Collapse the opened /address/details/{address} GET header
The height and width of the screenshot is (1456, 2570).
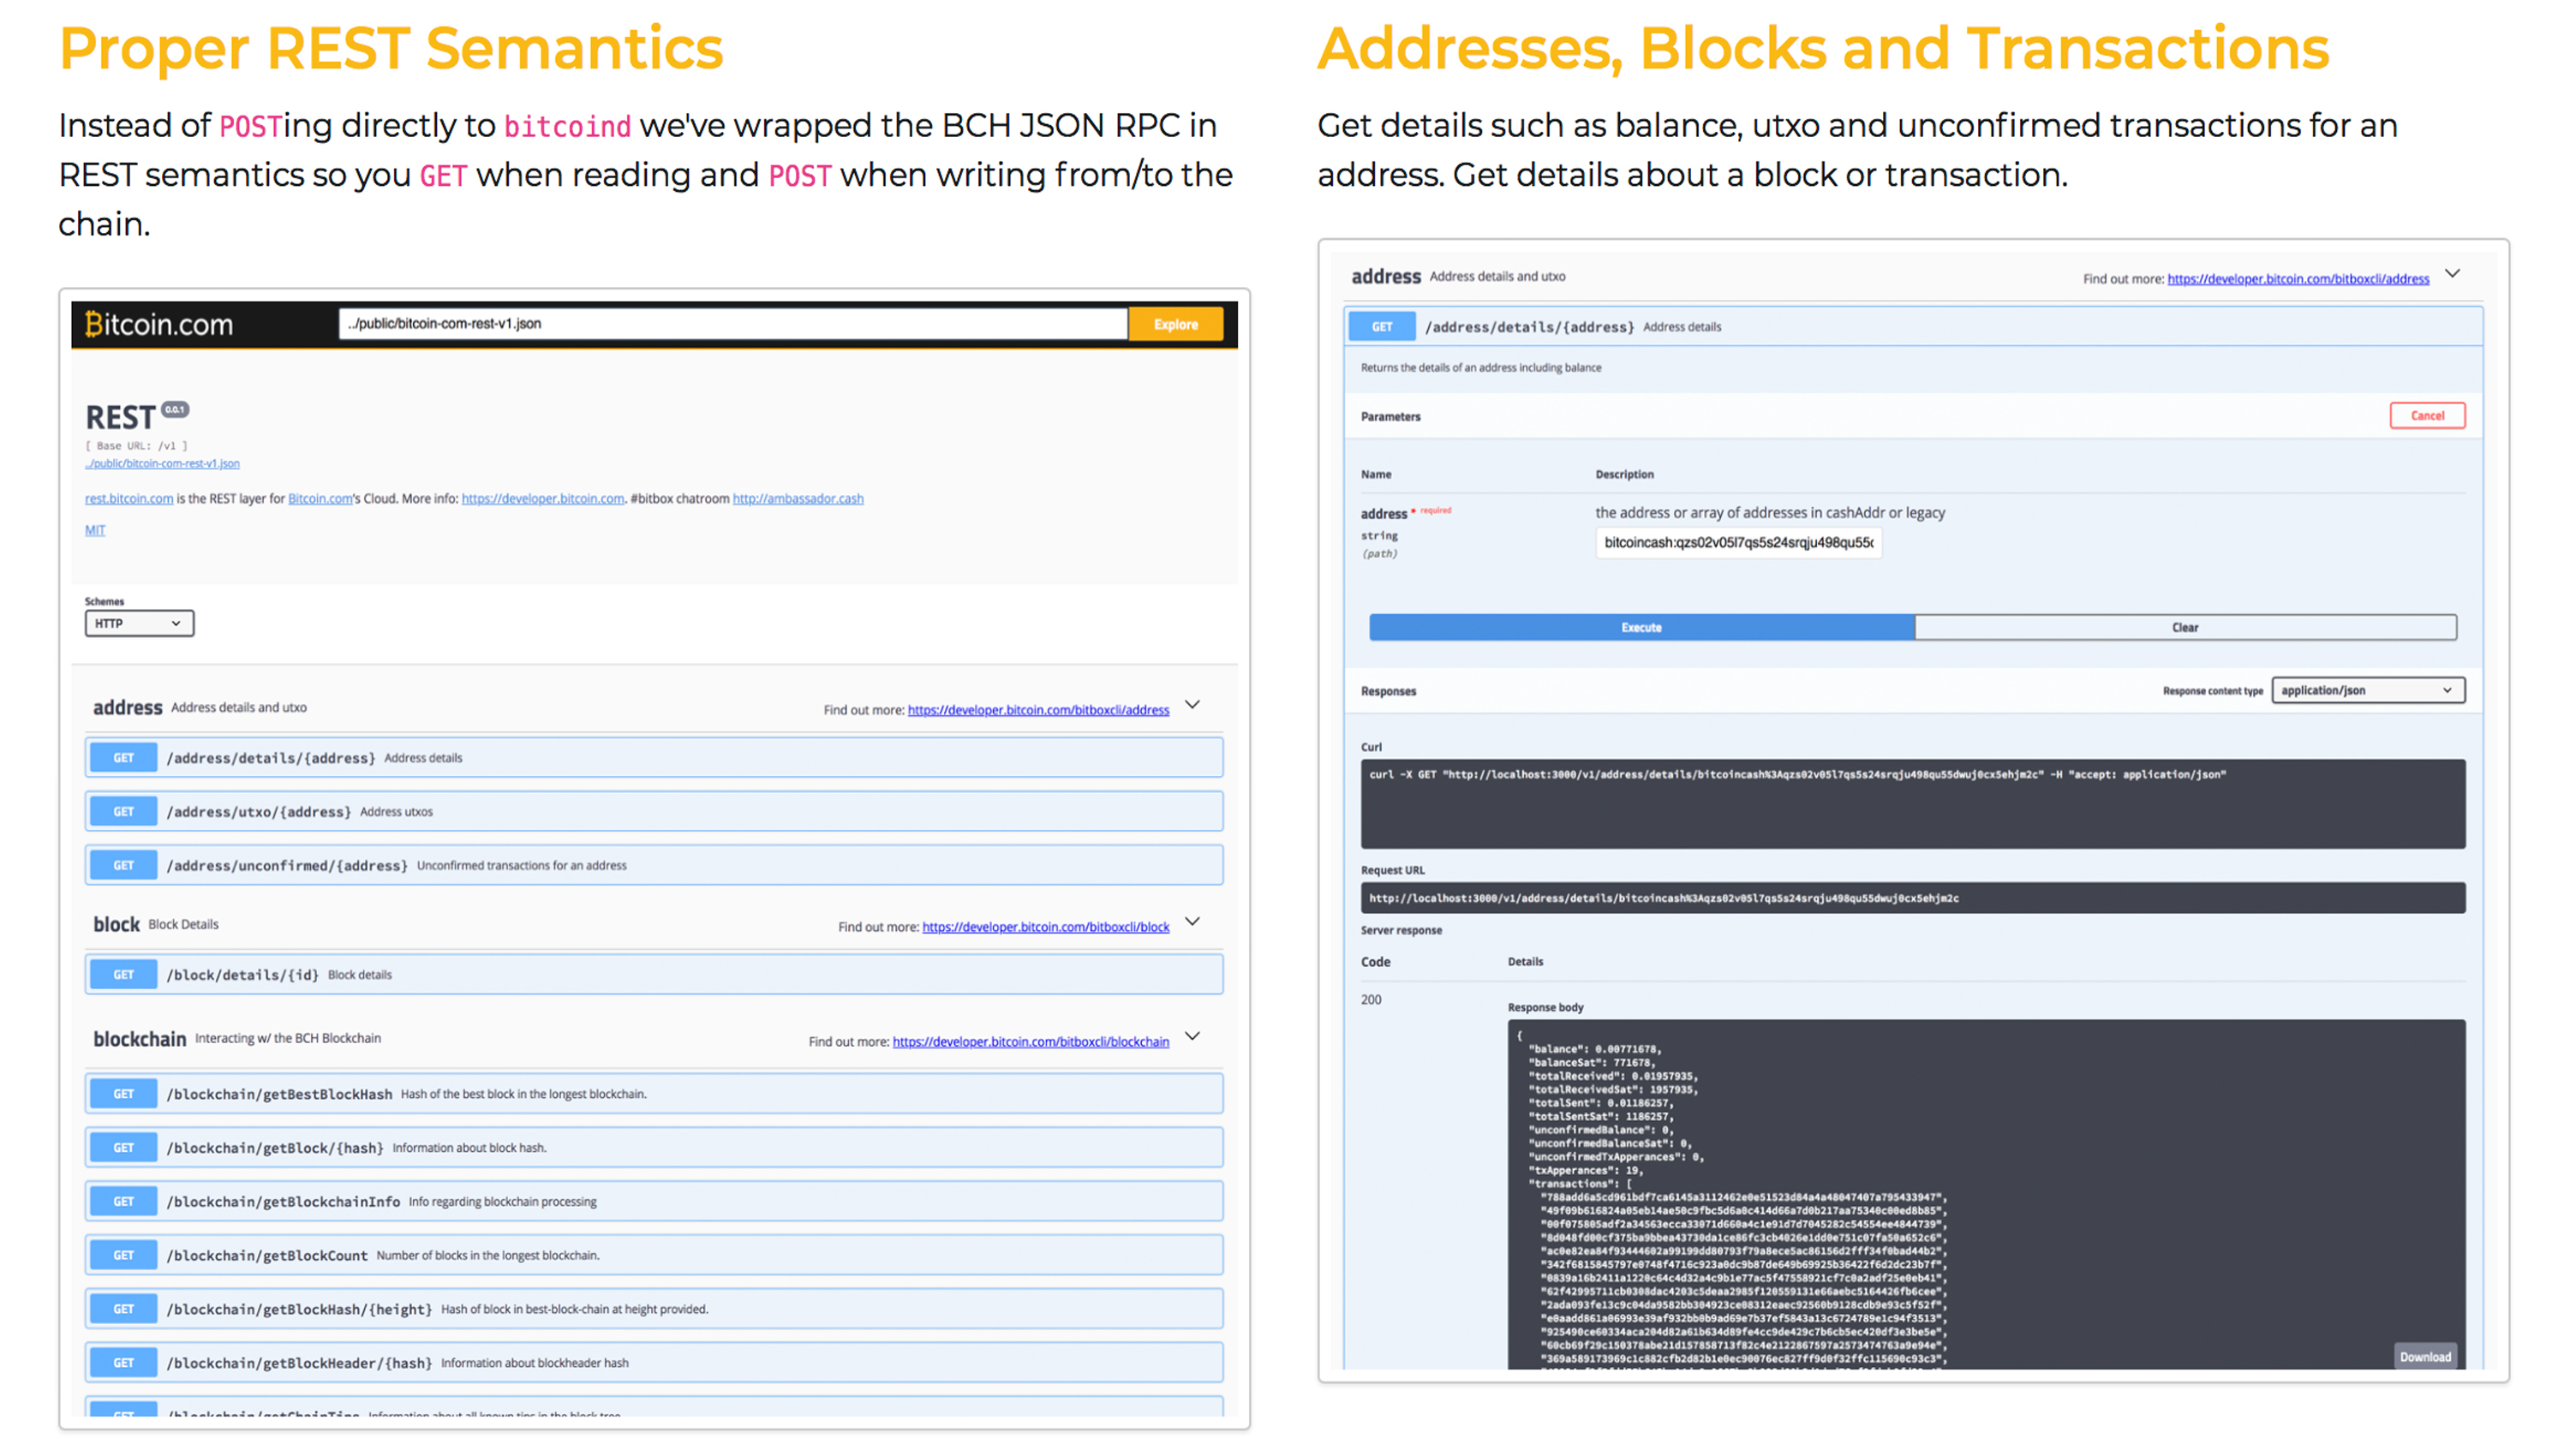pos(1913,327)
